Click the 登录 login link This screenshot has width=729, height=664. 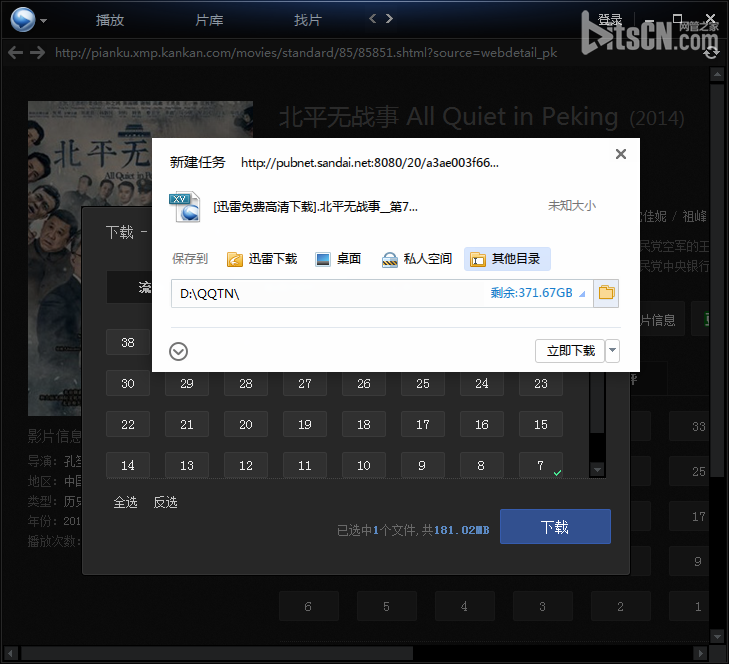(x=610, y=19)
